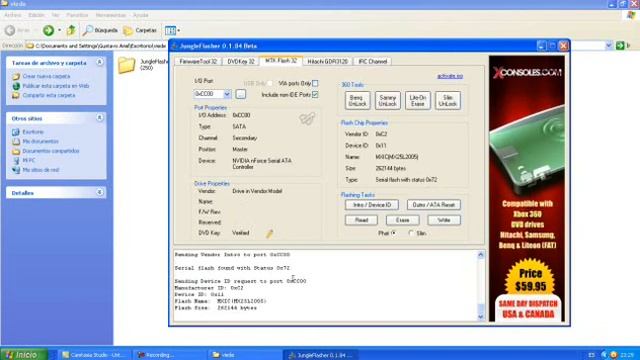Collapse the Otros sitios panel
The height and width of the screenshot is (360, 640).
pyautogui.click(x=100, y=118)
